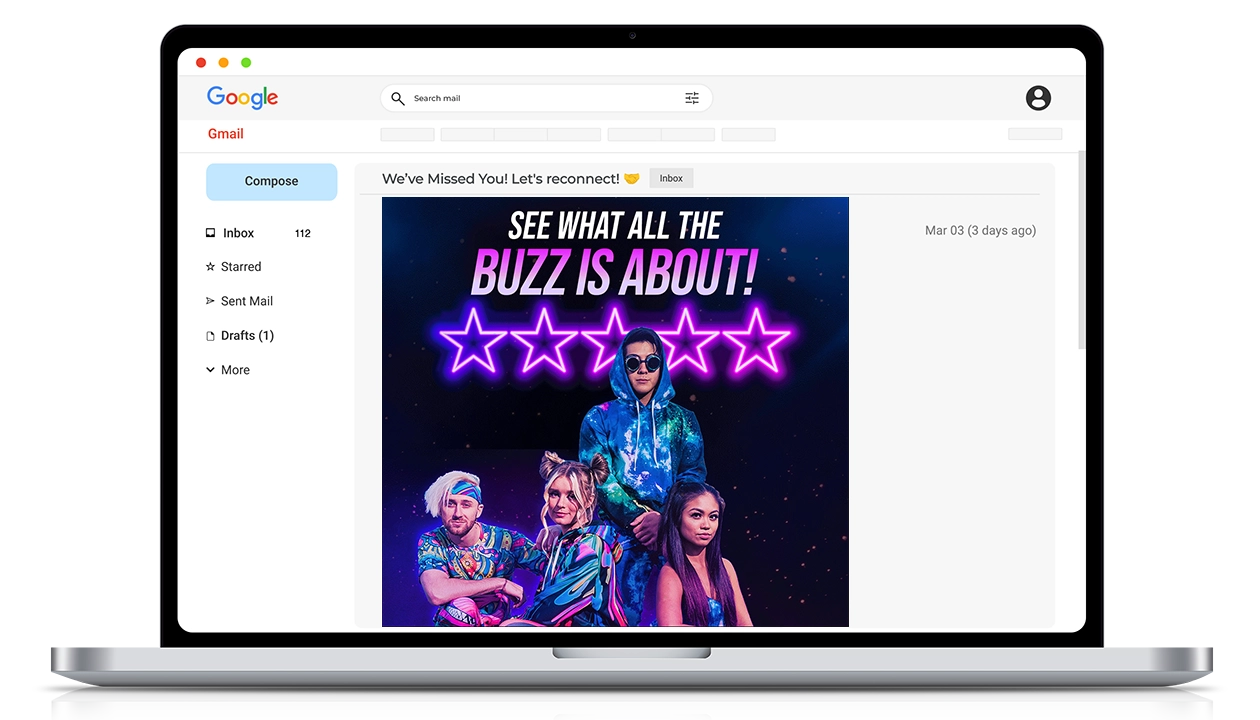Click the Starred star icon

coord(210,267)
